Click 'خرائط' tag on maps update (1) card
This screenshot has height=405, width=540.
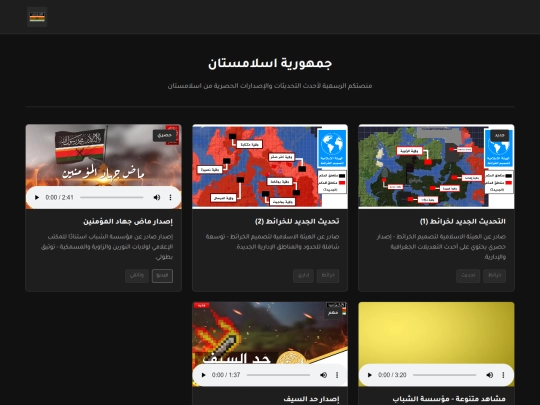(x=494, y=276)
